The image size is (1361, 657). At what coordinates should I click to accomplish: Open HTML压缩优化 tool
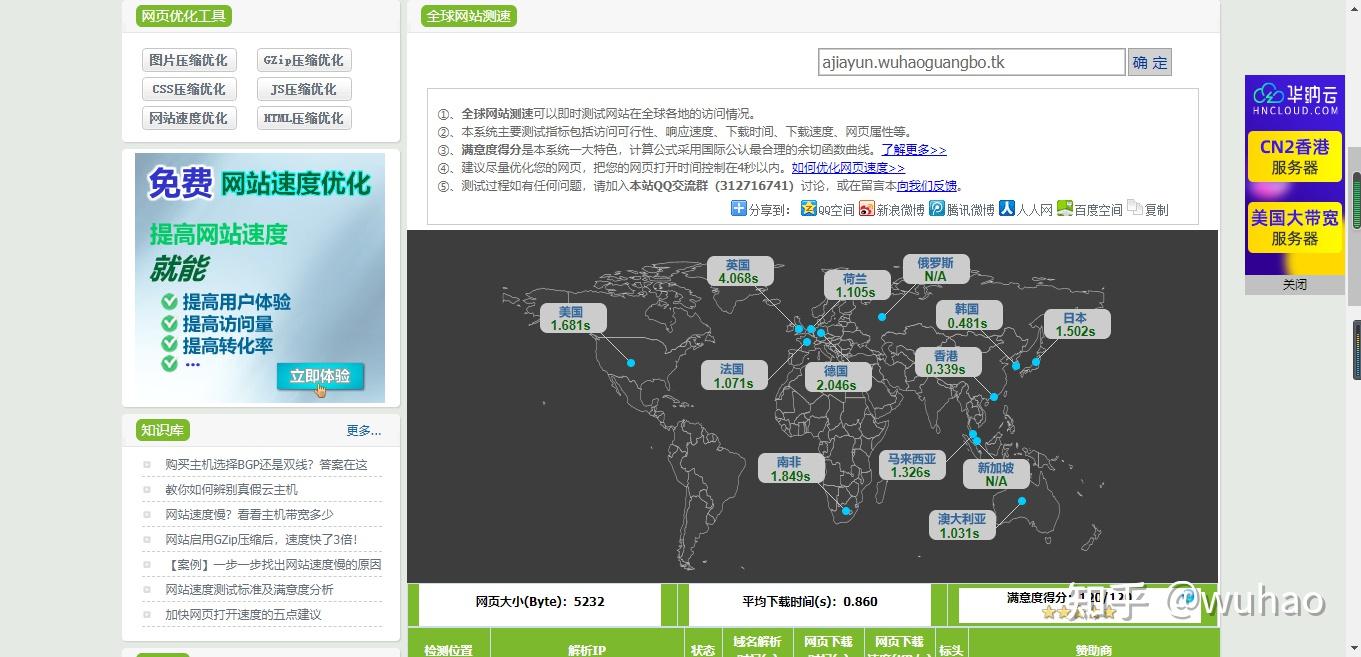point(304,118)
